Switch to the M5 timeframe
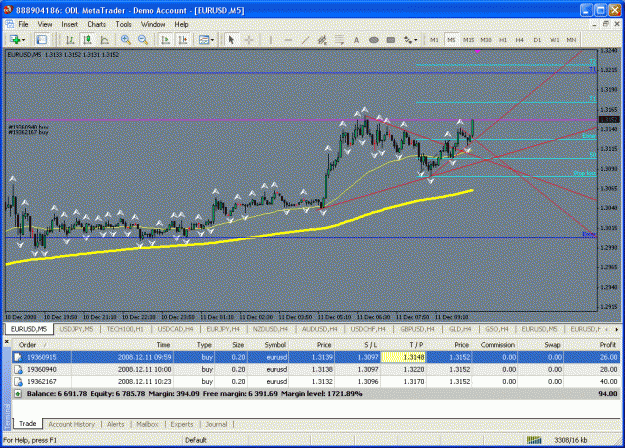 pos(451,40)
